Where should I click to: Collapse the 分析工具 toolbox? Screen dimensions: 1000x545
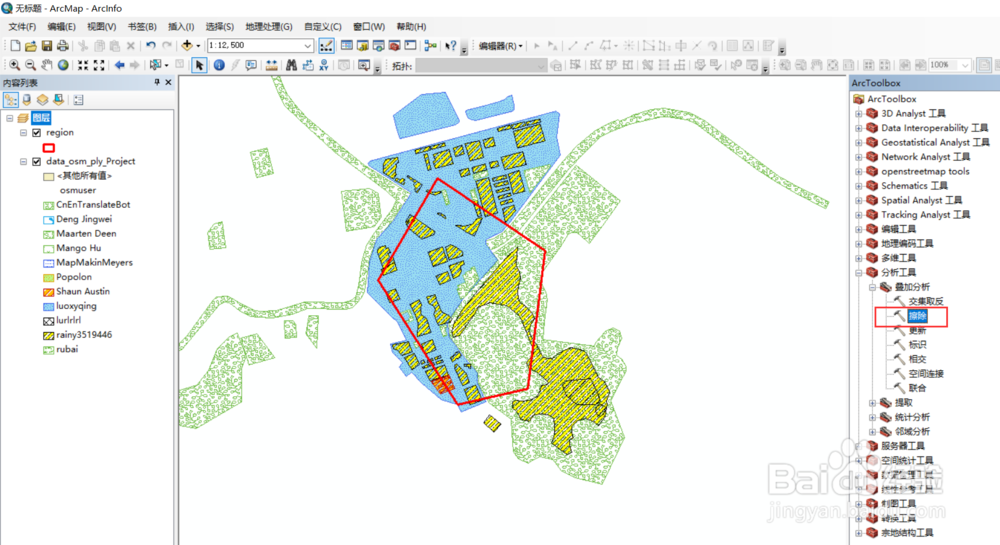pyautogui.click(x=858, y=272)
